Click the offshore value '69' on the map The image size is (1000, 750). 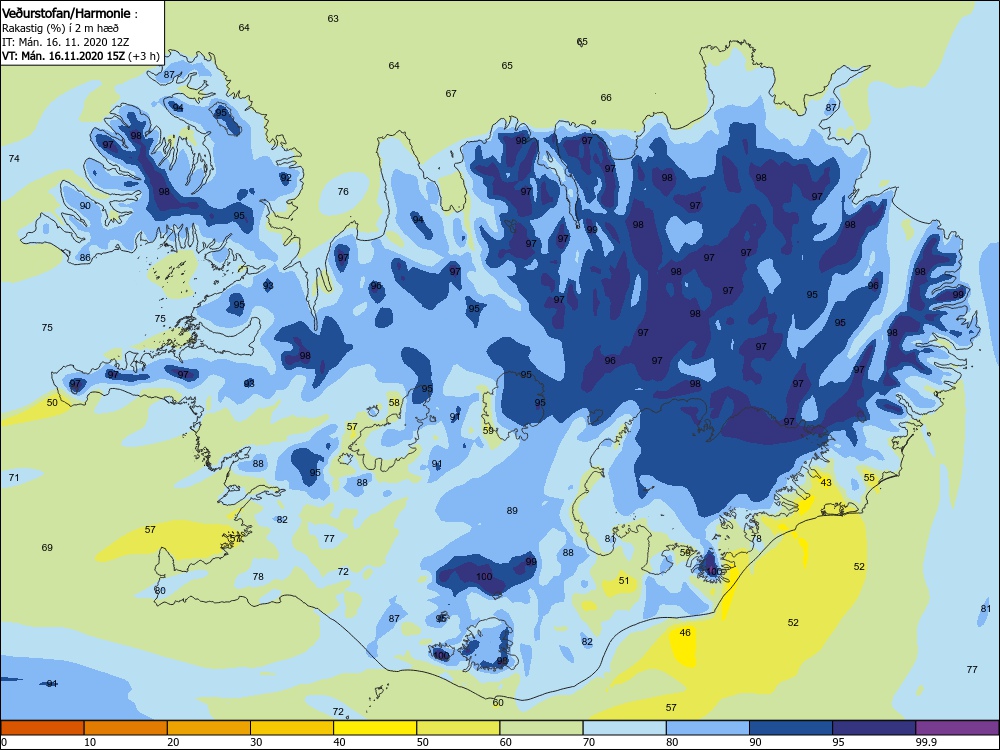coord(47,547)
